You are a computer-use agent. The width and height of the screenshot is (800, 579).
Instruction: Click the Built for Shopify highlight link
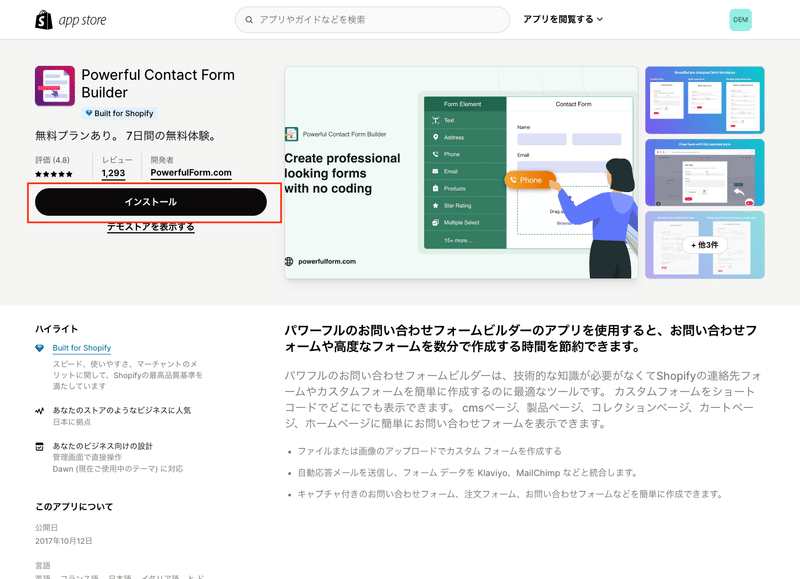click(x=82, y=348)
